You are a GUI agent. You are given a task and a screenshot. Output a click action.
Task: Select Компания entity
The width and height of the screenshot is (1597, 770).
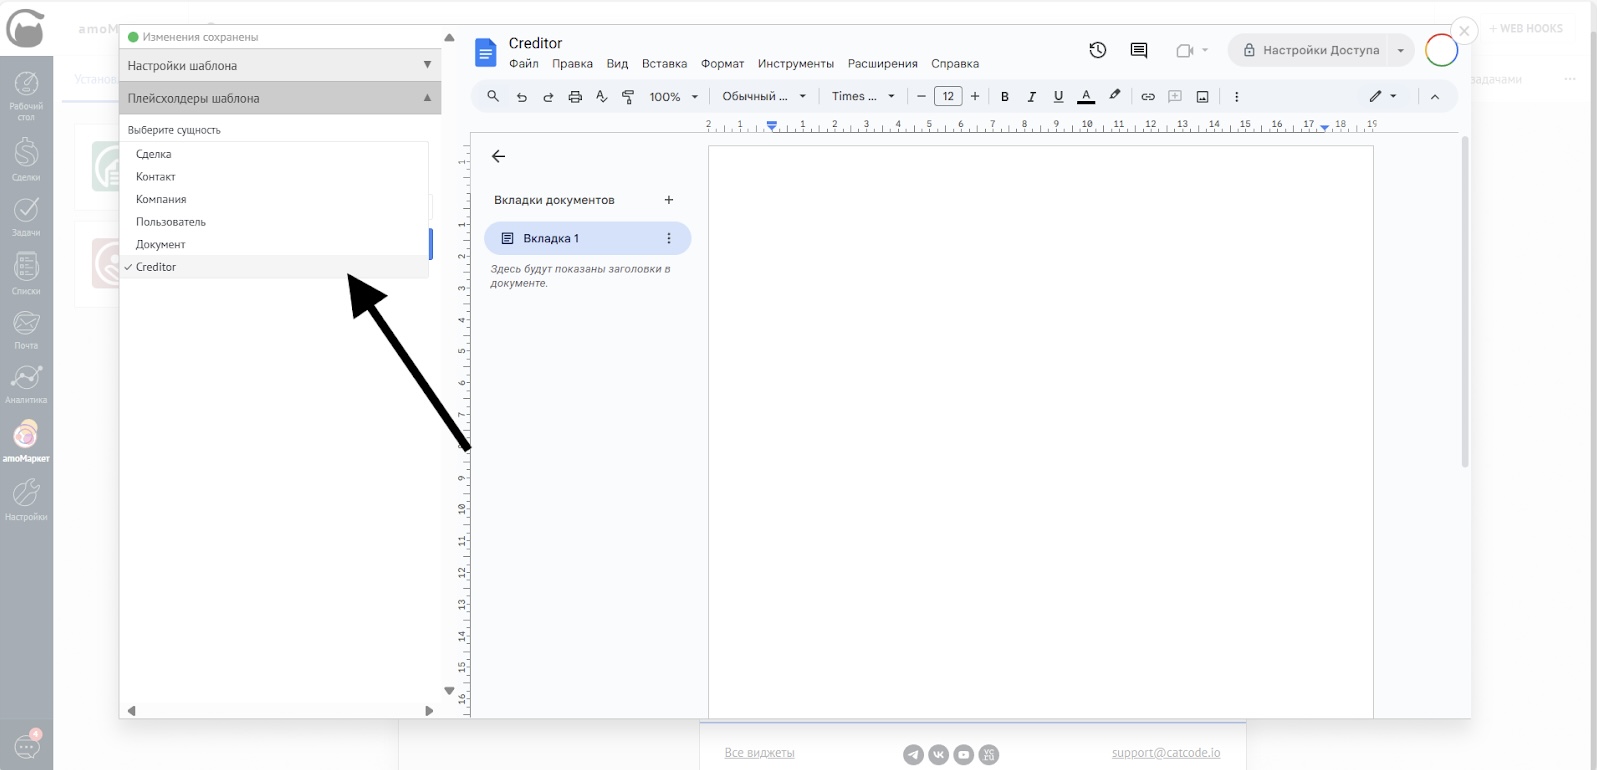click(x=275, y=199)
